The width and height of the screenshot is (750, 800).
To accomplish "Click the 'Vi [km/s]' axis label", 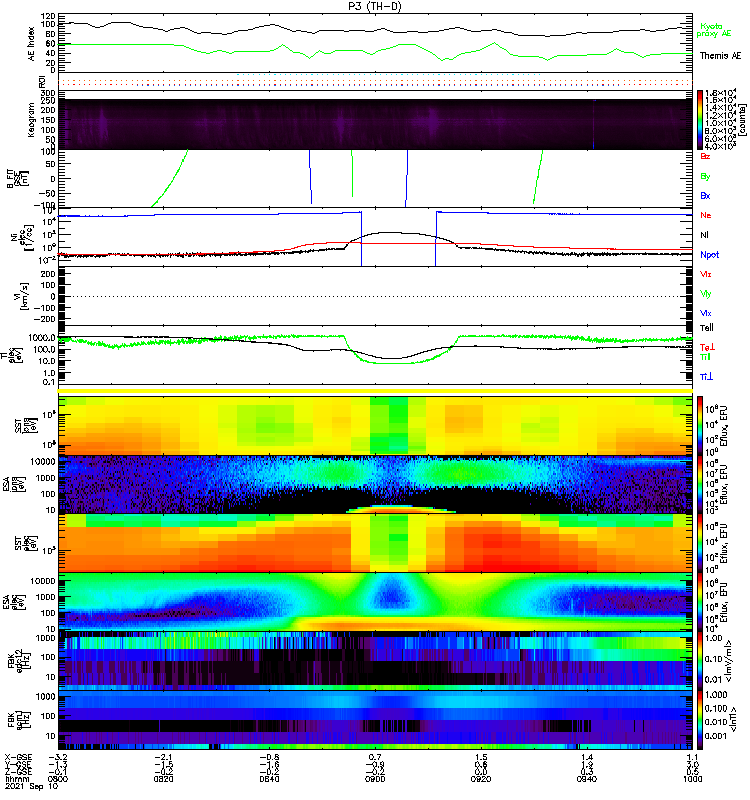I will pyautogui.click(x=23, y=296).
